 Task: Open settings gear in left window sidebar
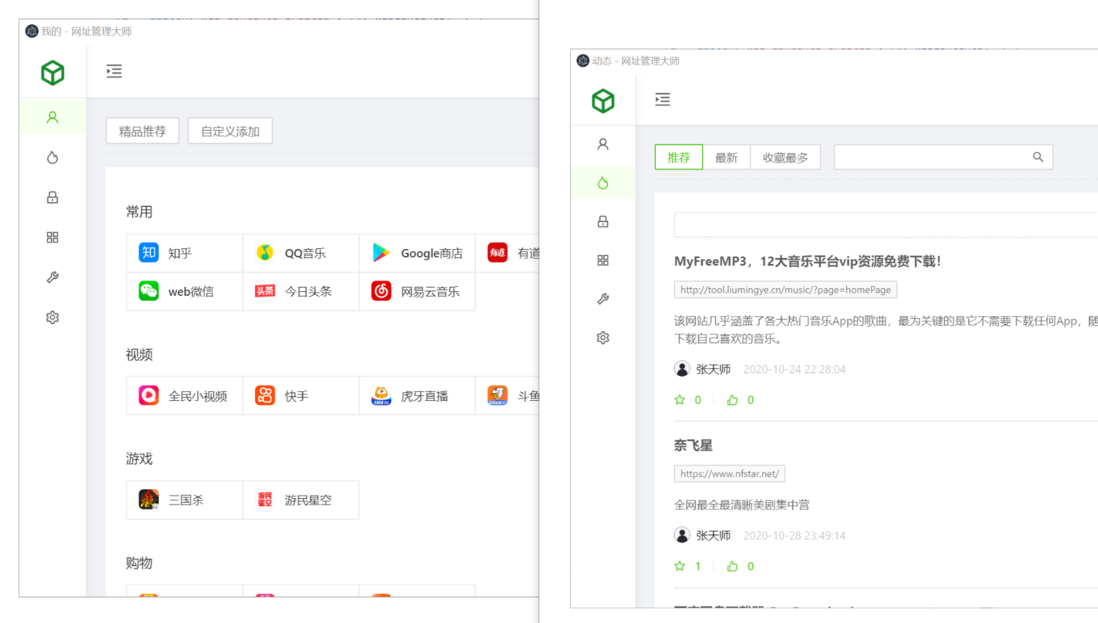pos(53,317)
